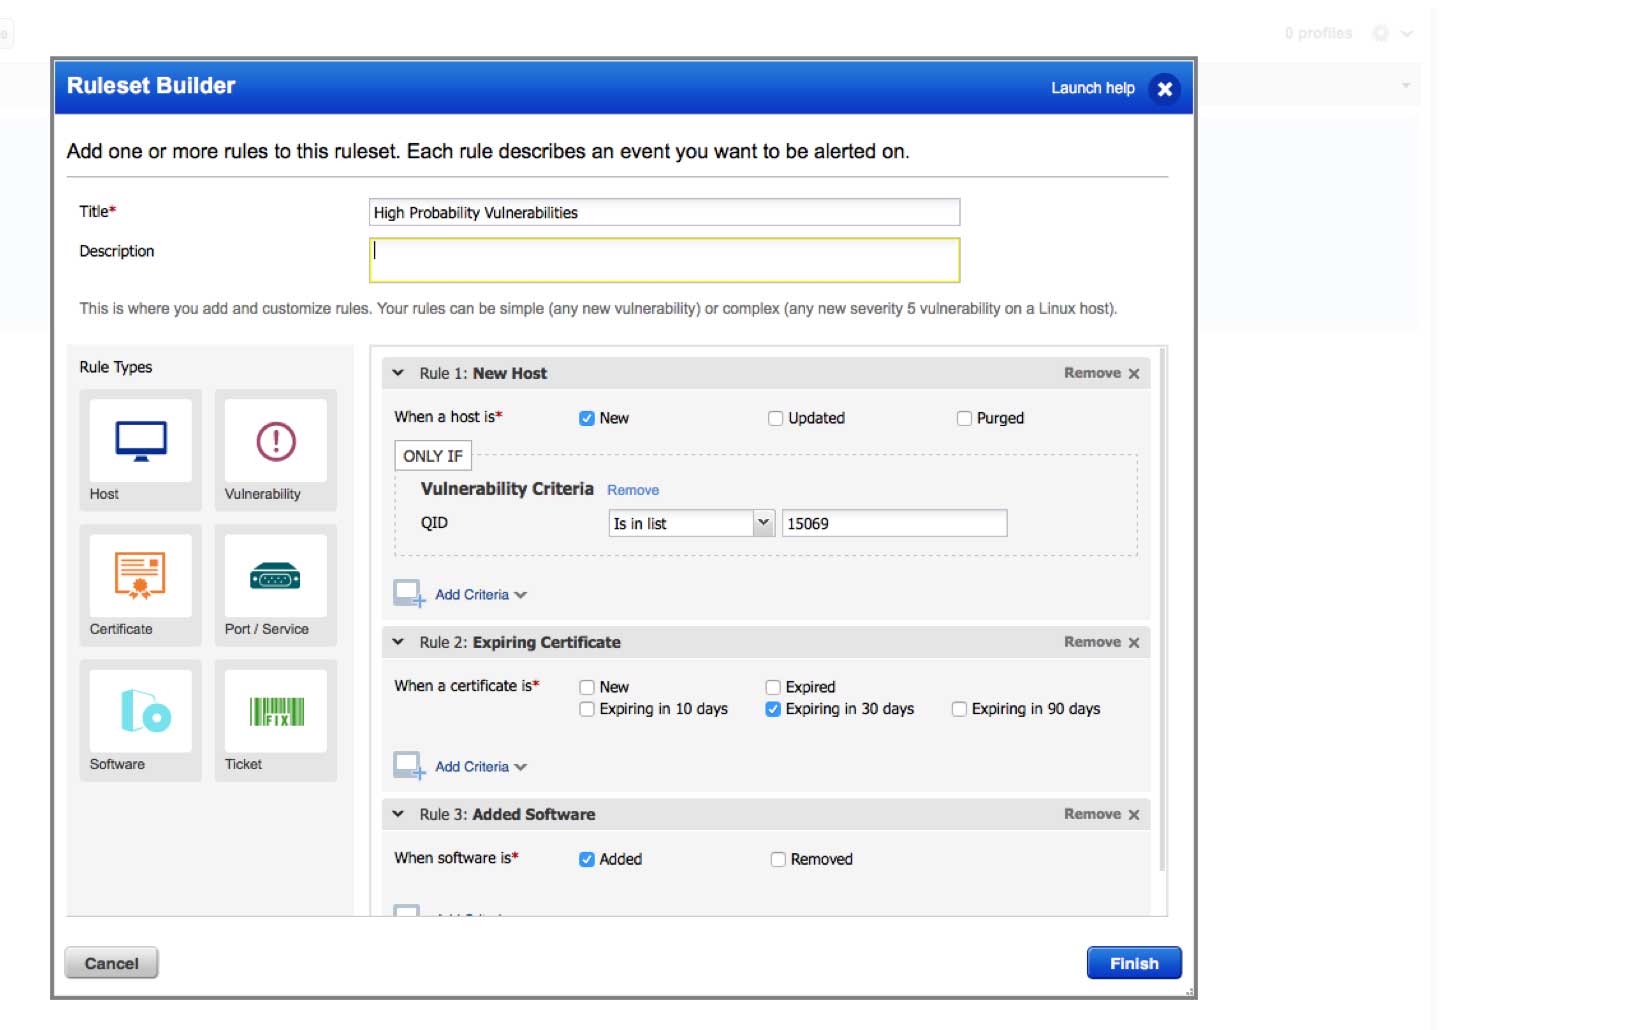Collapse the Rule 3: Added Software section
The width and height of the screenshot is (1630, 1030).
397,814
